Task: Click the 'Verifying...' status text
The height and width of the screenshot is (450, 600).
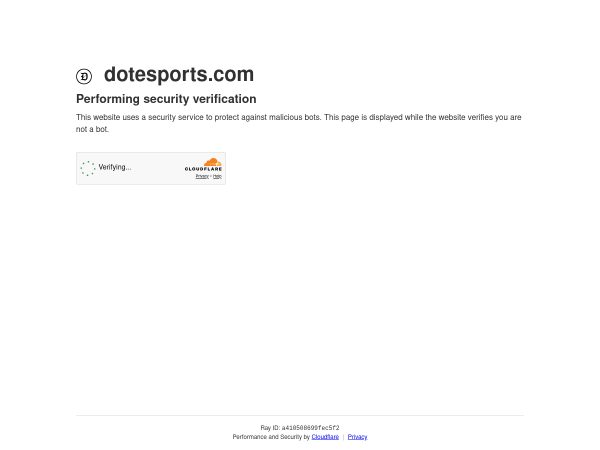Action: point(115,167)
